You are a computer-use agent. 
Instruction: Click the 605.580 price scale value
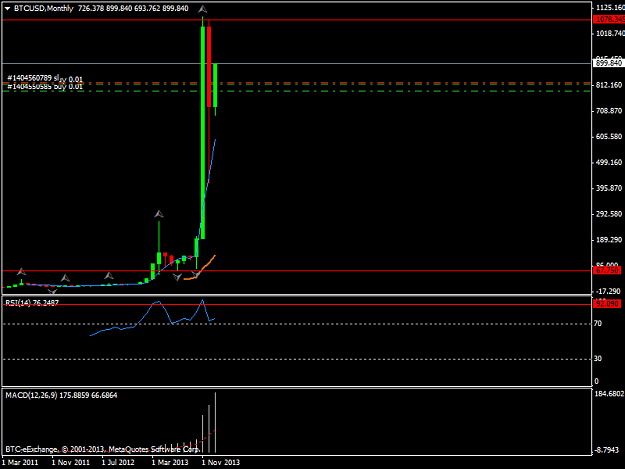click(x=609, y=137)
